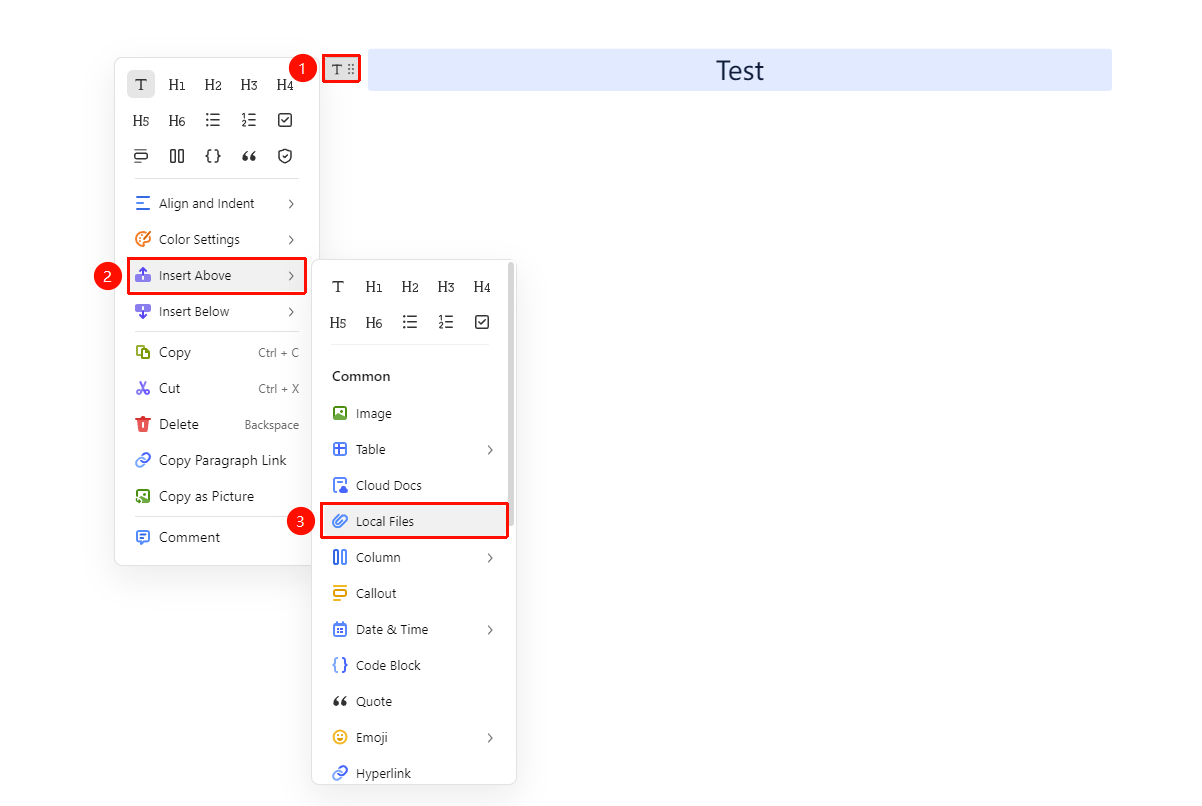This screenshot has width=1202, height=806.
Task: Expand the Column option in Common list
Action: click(x=414, y=558)
